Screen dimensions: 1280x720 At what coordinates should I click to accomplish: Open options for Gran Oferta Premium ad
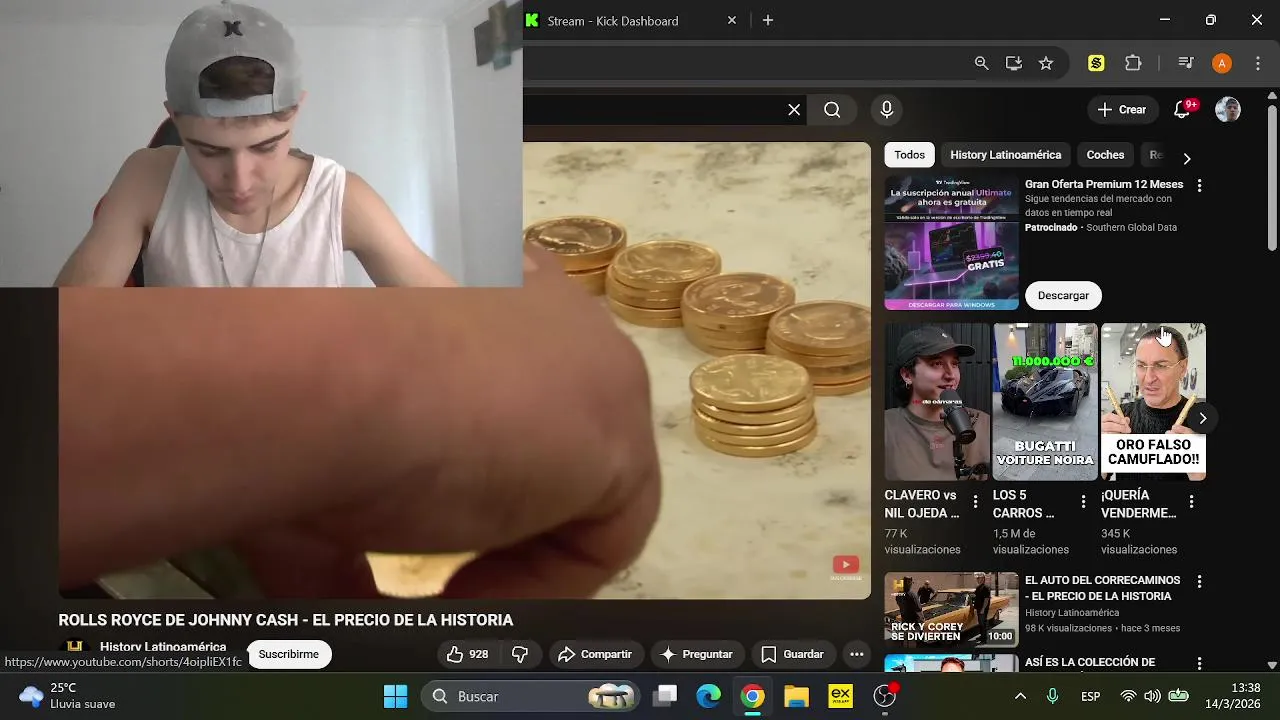(x=1199, y=185)
